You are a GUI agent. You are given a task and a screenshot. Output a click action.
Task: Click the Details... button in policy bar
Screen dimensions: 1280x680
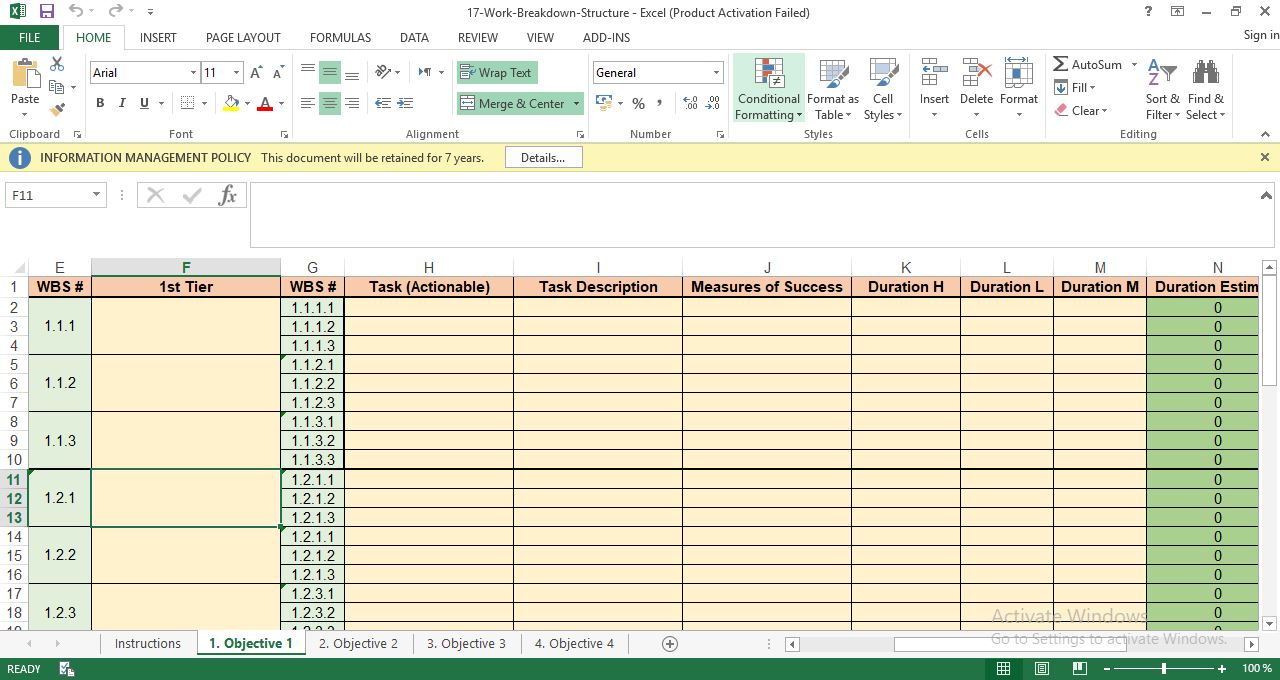[x=543, y=157]
